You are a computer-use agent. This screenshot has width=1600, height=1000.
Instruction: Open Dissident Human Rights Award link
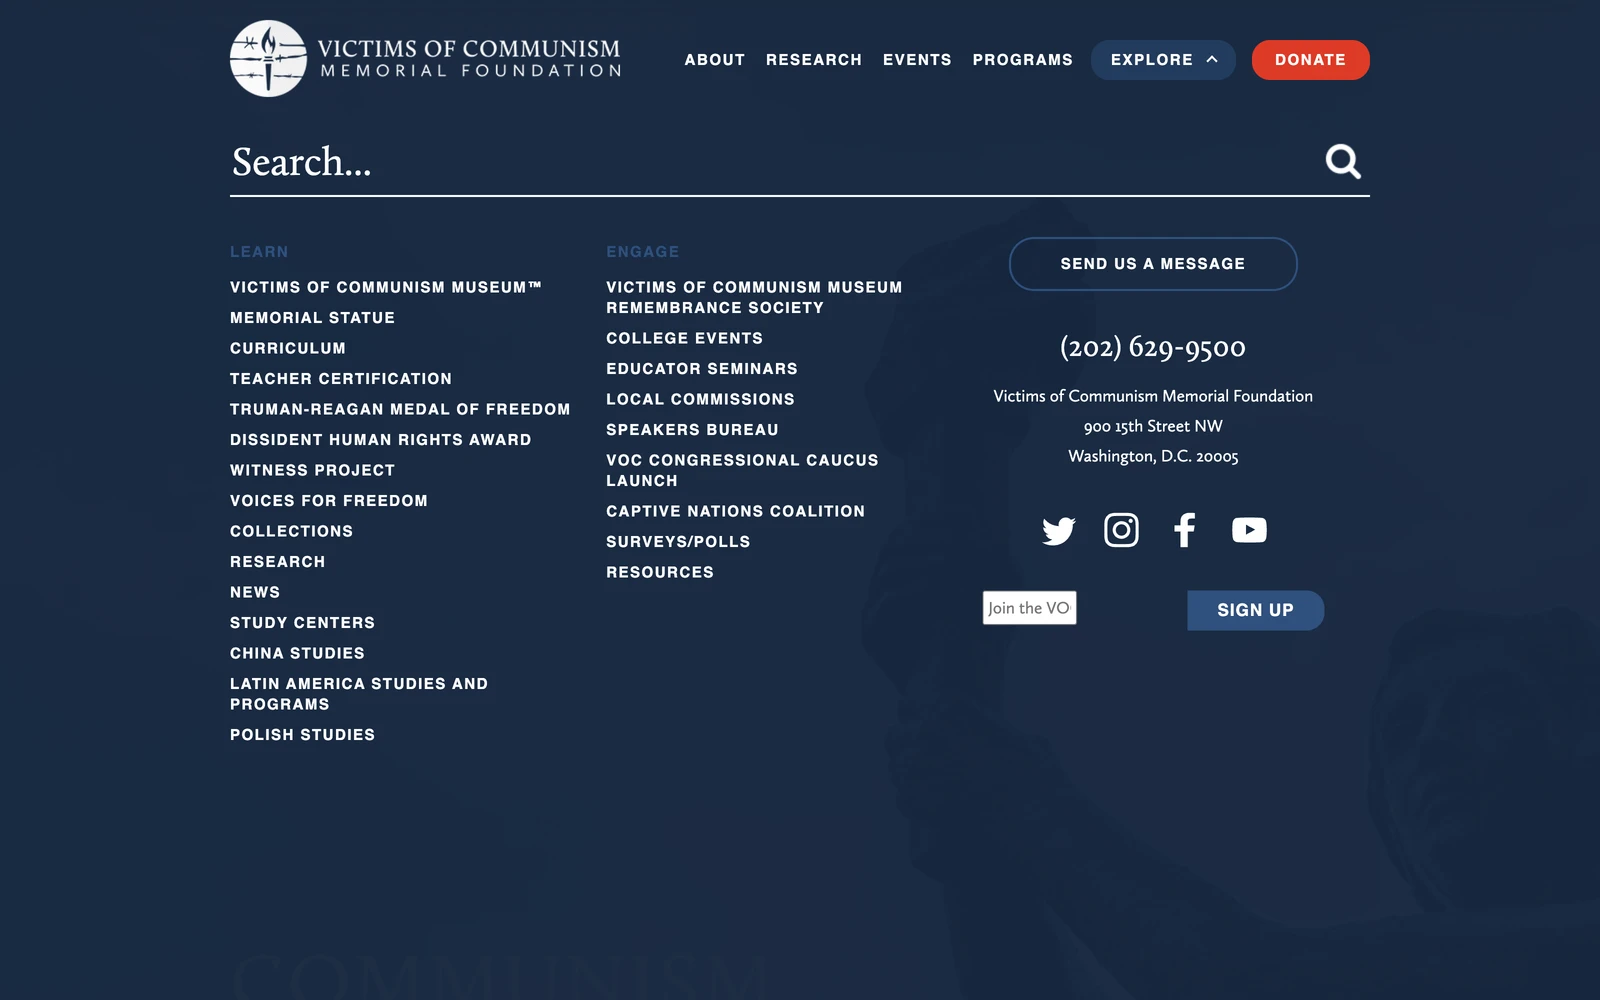[381, 440]
